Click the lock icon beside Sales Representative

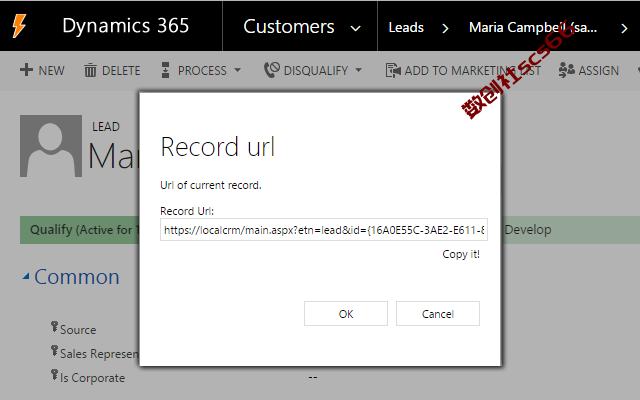point(54,351)
